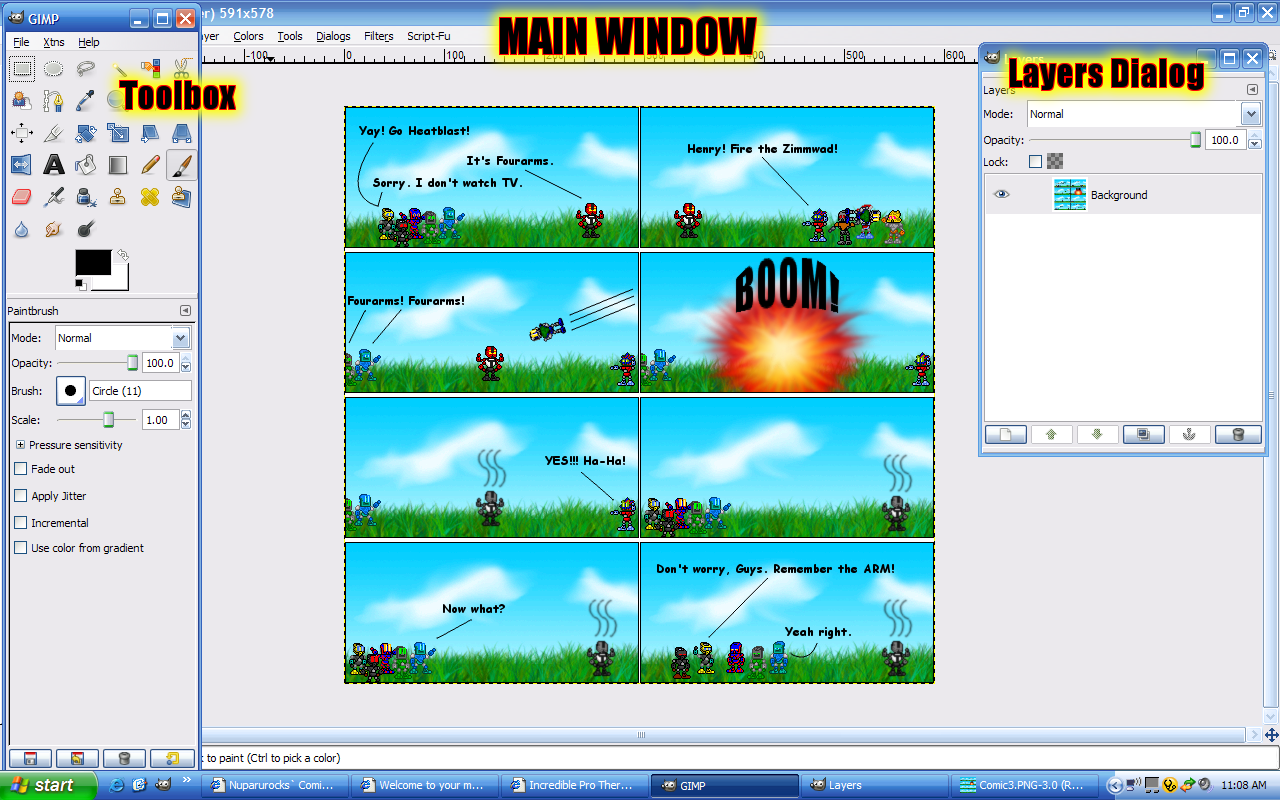The height and width of the screenshot is (800, 1280).
Task: Open the Filters menu
Action: click(x=378, y=36)
